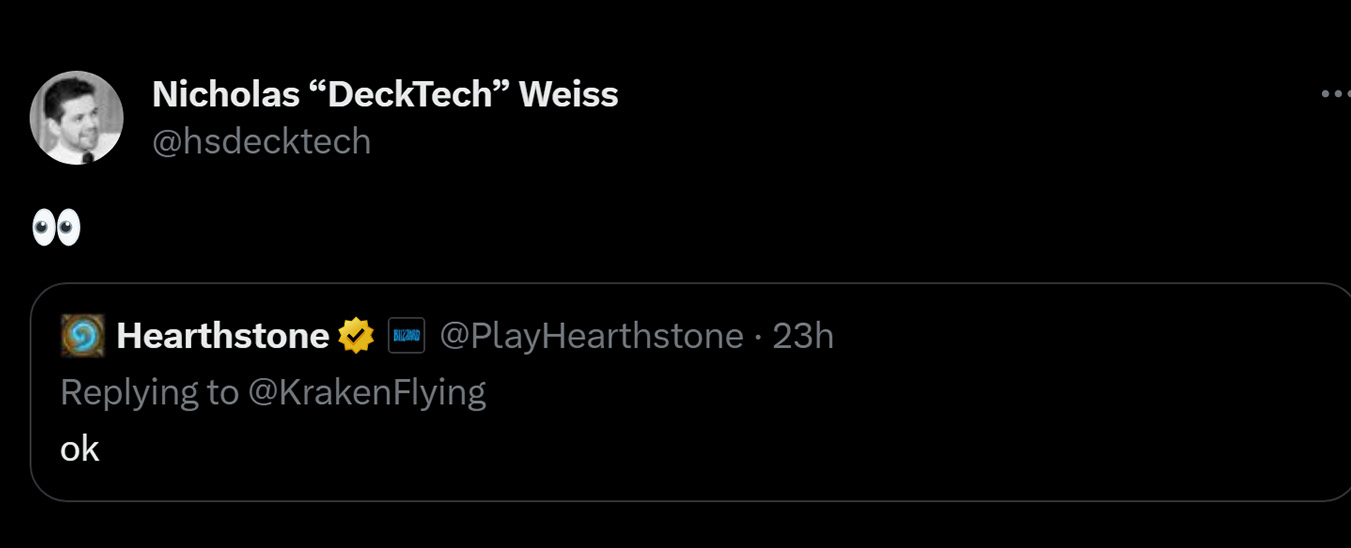Open the Hearthstone account name
The image size is (1351, 548).
click(222, 336)
